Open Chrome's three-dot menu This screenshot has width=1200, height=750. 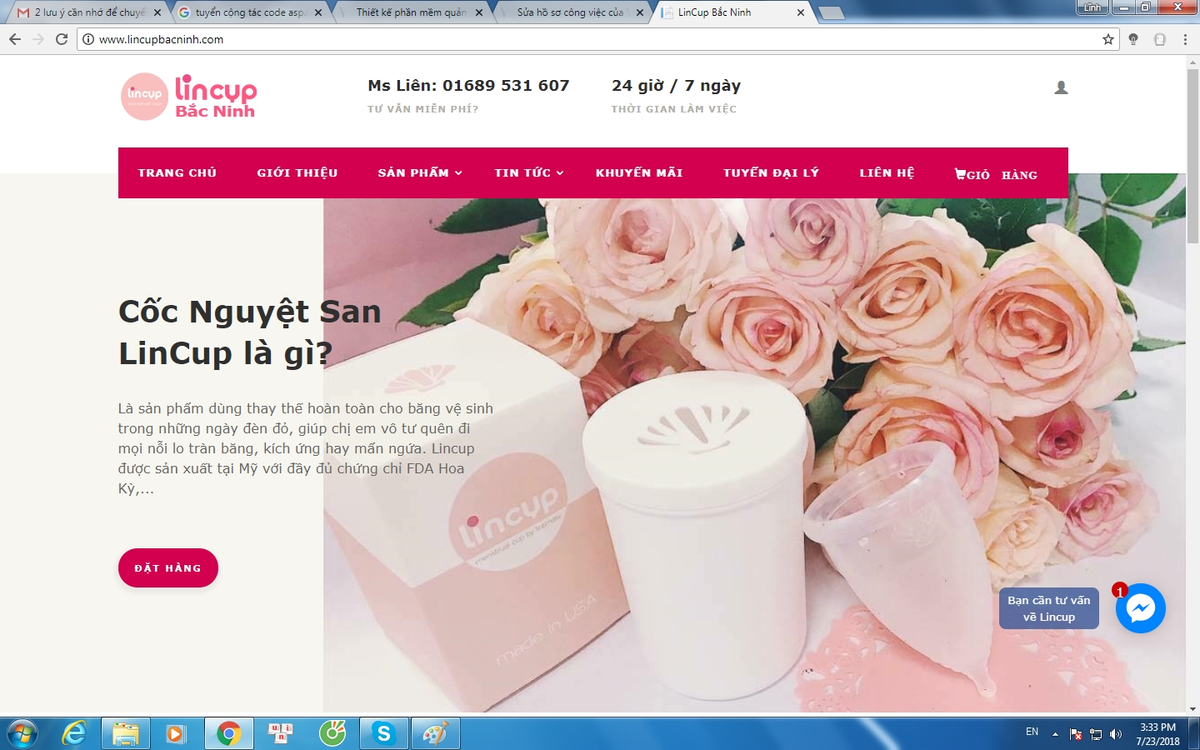pyautogui.click(x=1185, y=40)
